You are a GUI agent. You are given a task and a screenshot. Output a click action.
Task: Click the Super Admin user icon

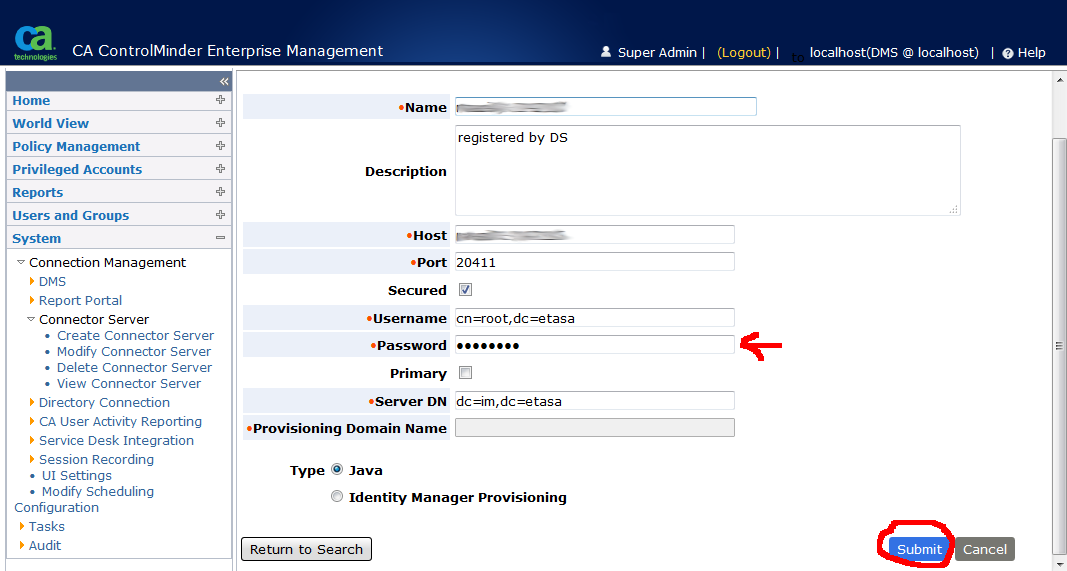pos(606,52)
